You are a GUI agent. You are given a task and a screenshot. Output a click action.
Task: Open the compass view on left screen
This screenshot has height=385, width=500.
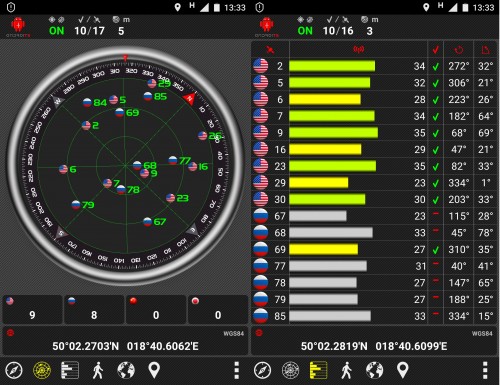tap(14, 370)
